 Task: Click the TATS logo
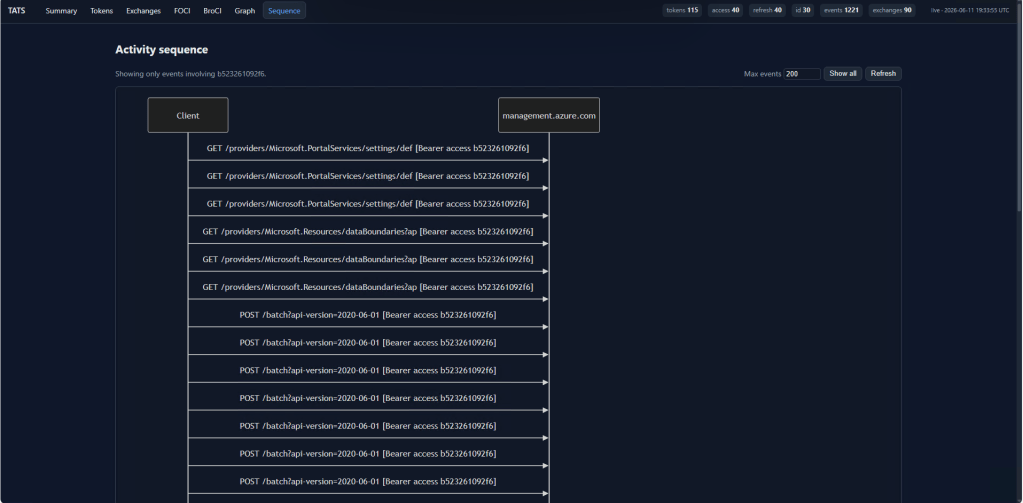click(x=17, y=10)
